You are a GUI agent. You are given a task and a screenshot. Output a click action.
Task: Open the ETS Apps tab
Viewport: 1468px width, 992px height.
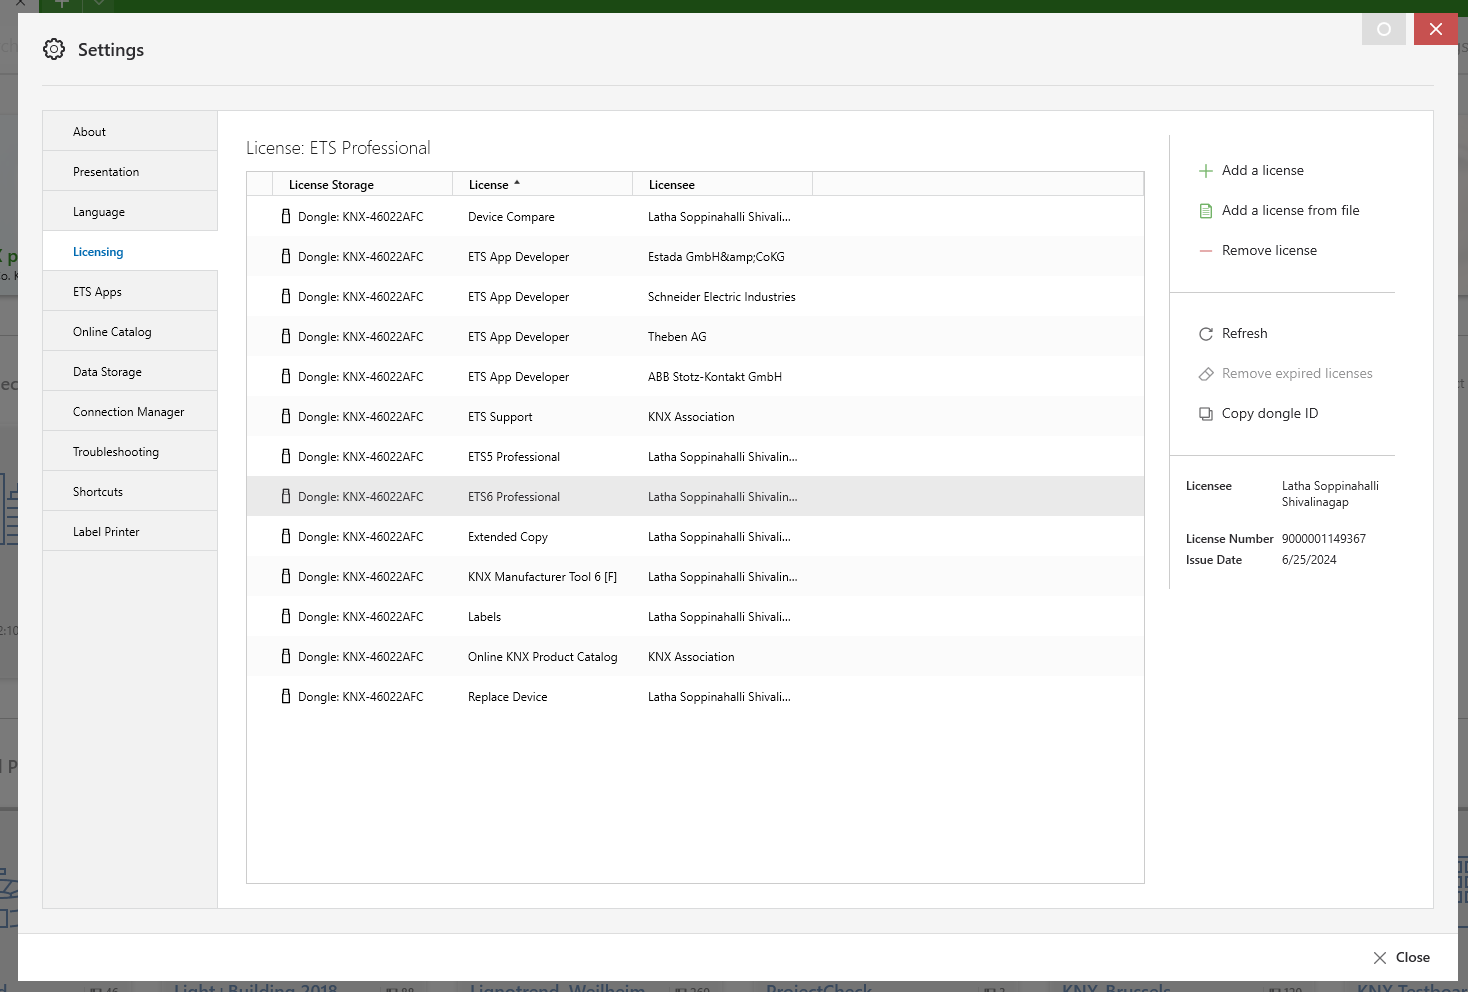pyautogui.click(x=130, y=291)
